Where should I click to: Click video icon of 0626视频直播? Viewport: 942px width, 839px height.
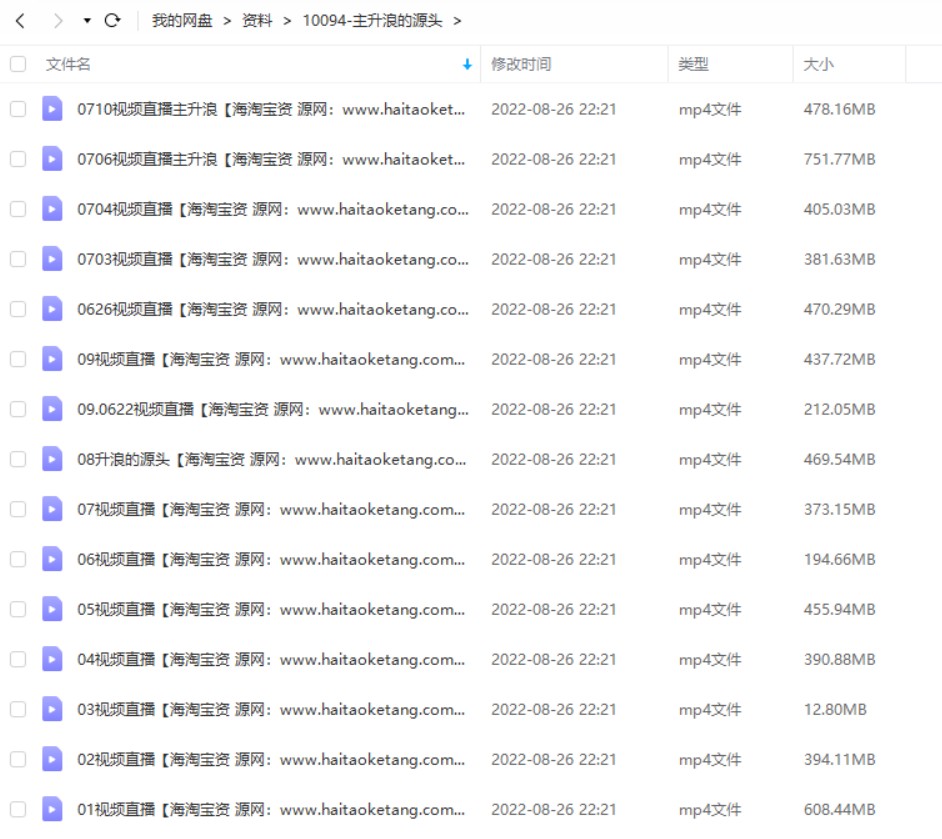click(x=52, y=309)
